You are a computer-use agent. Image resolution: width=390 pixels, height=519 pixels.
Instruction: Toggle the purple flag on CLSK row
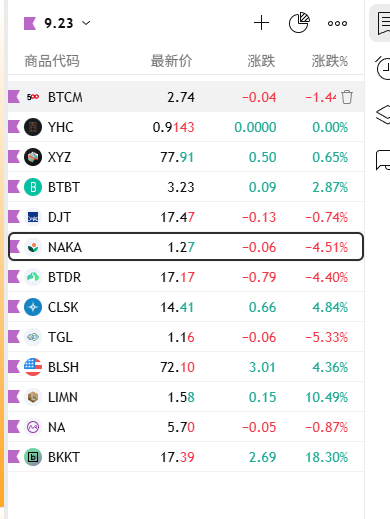[14, 307]
